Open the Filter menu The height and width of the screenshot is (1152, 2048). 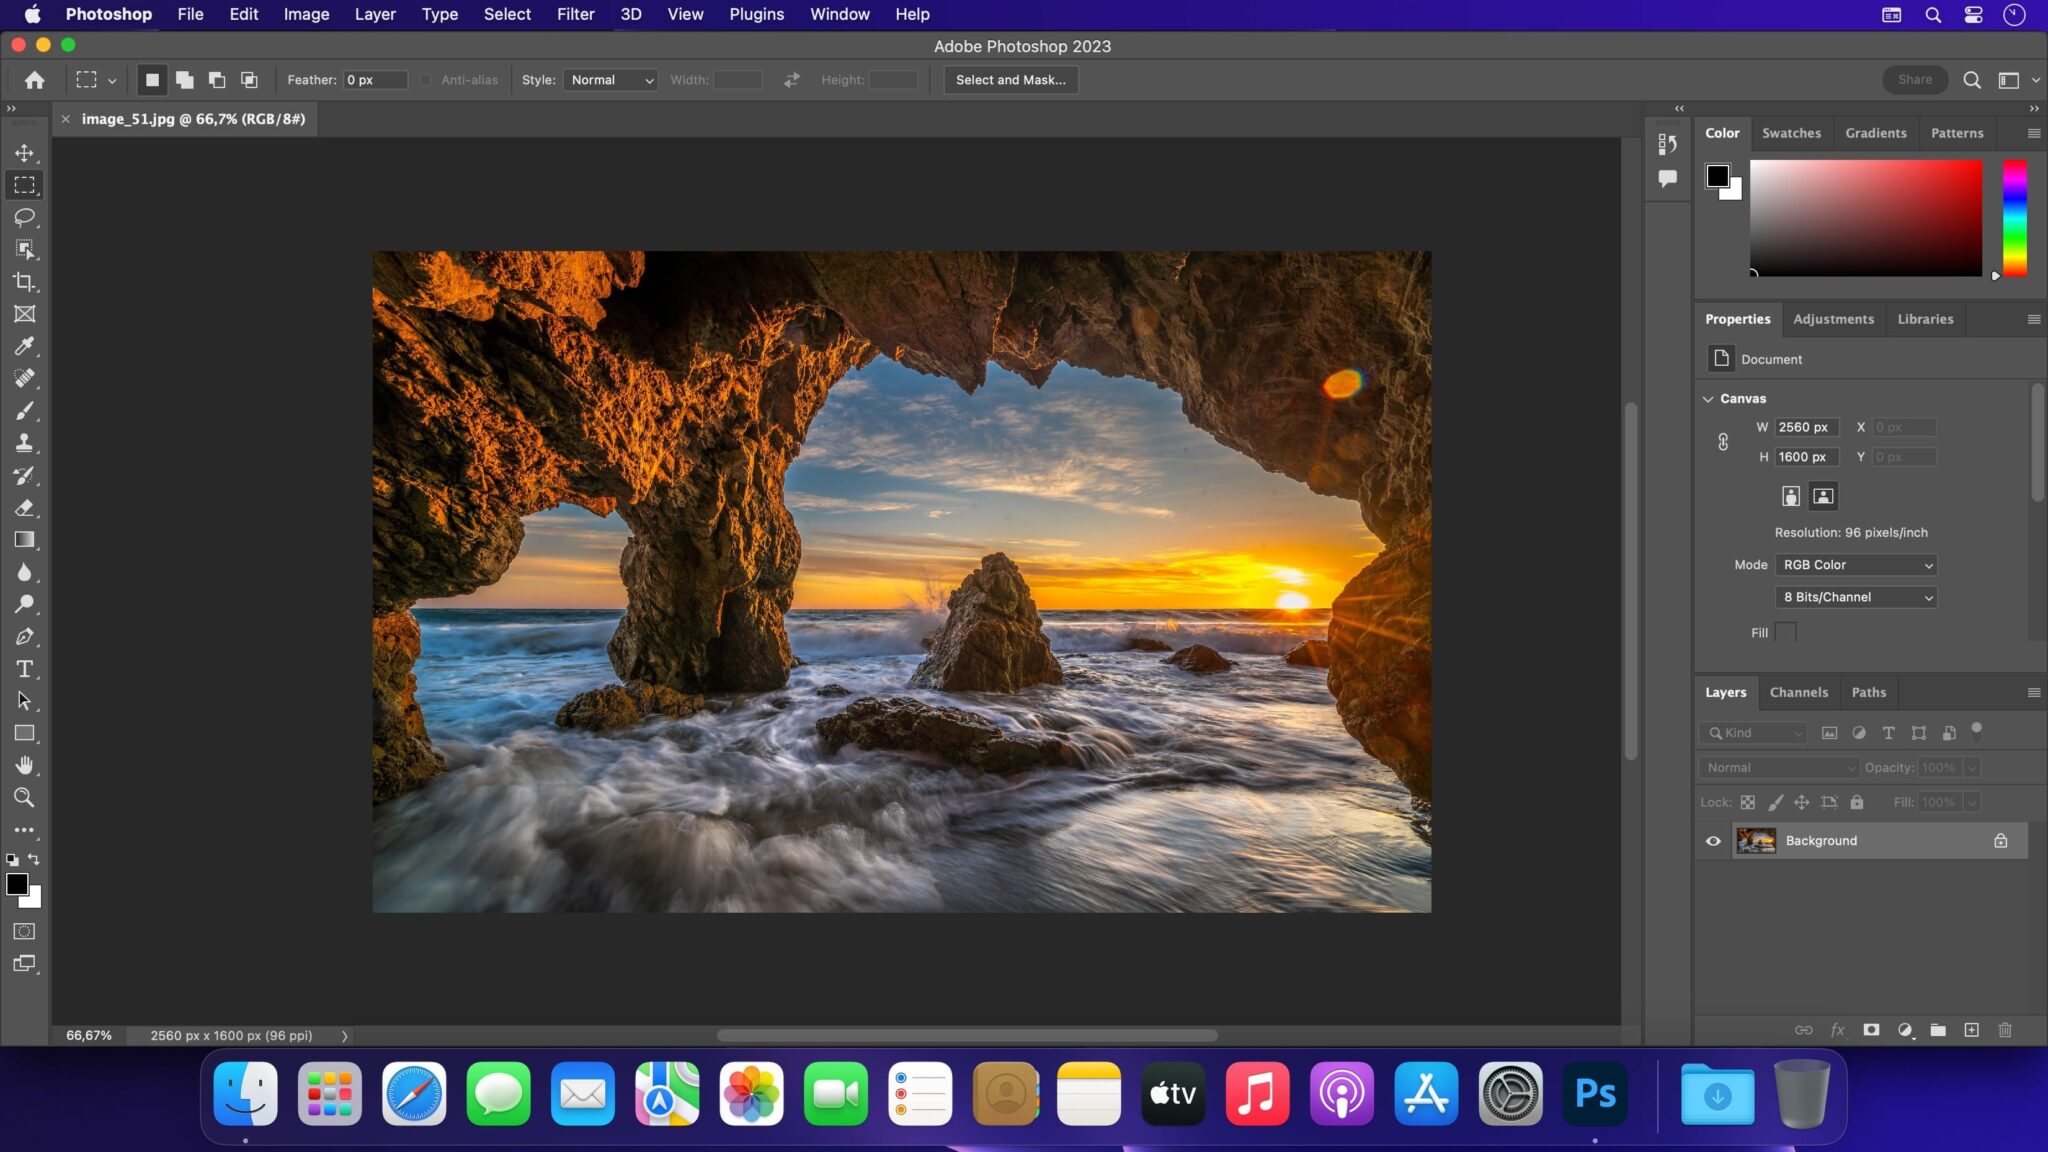(x=575, y=14)
